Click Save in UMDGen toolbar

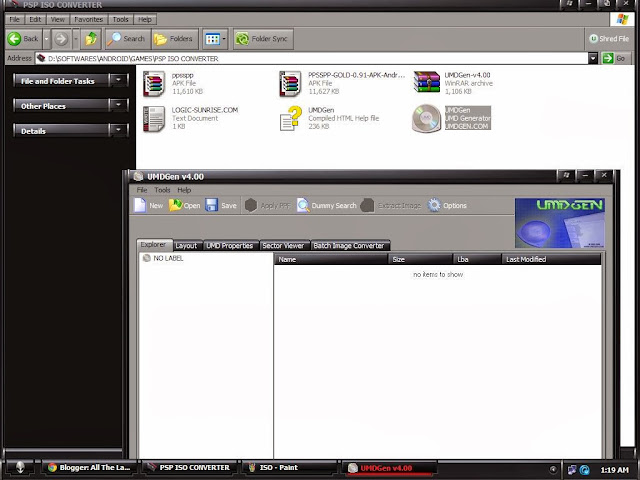click(221, 205)
